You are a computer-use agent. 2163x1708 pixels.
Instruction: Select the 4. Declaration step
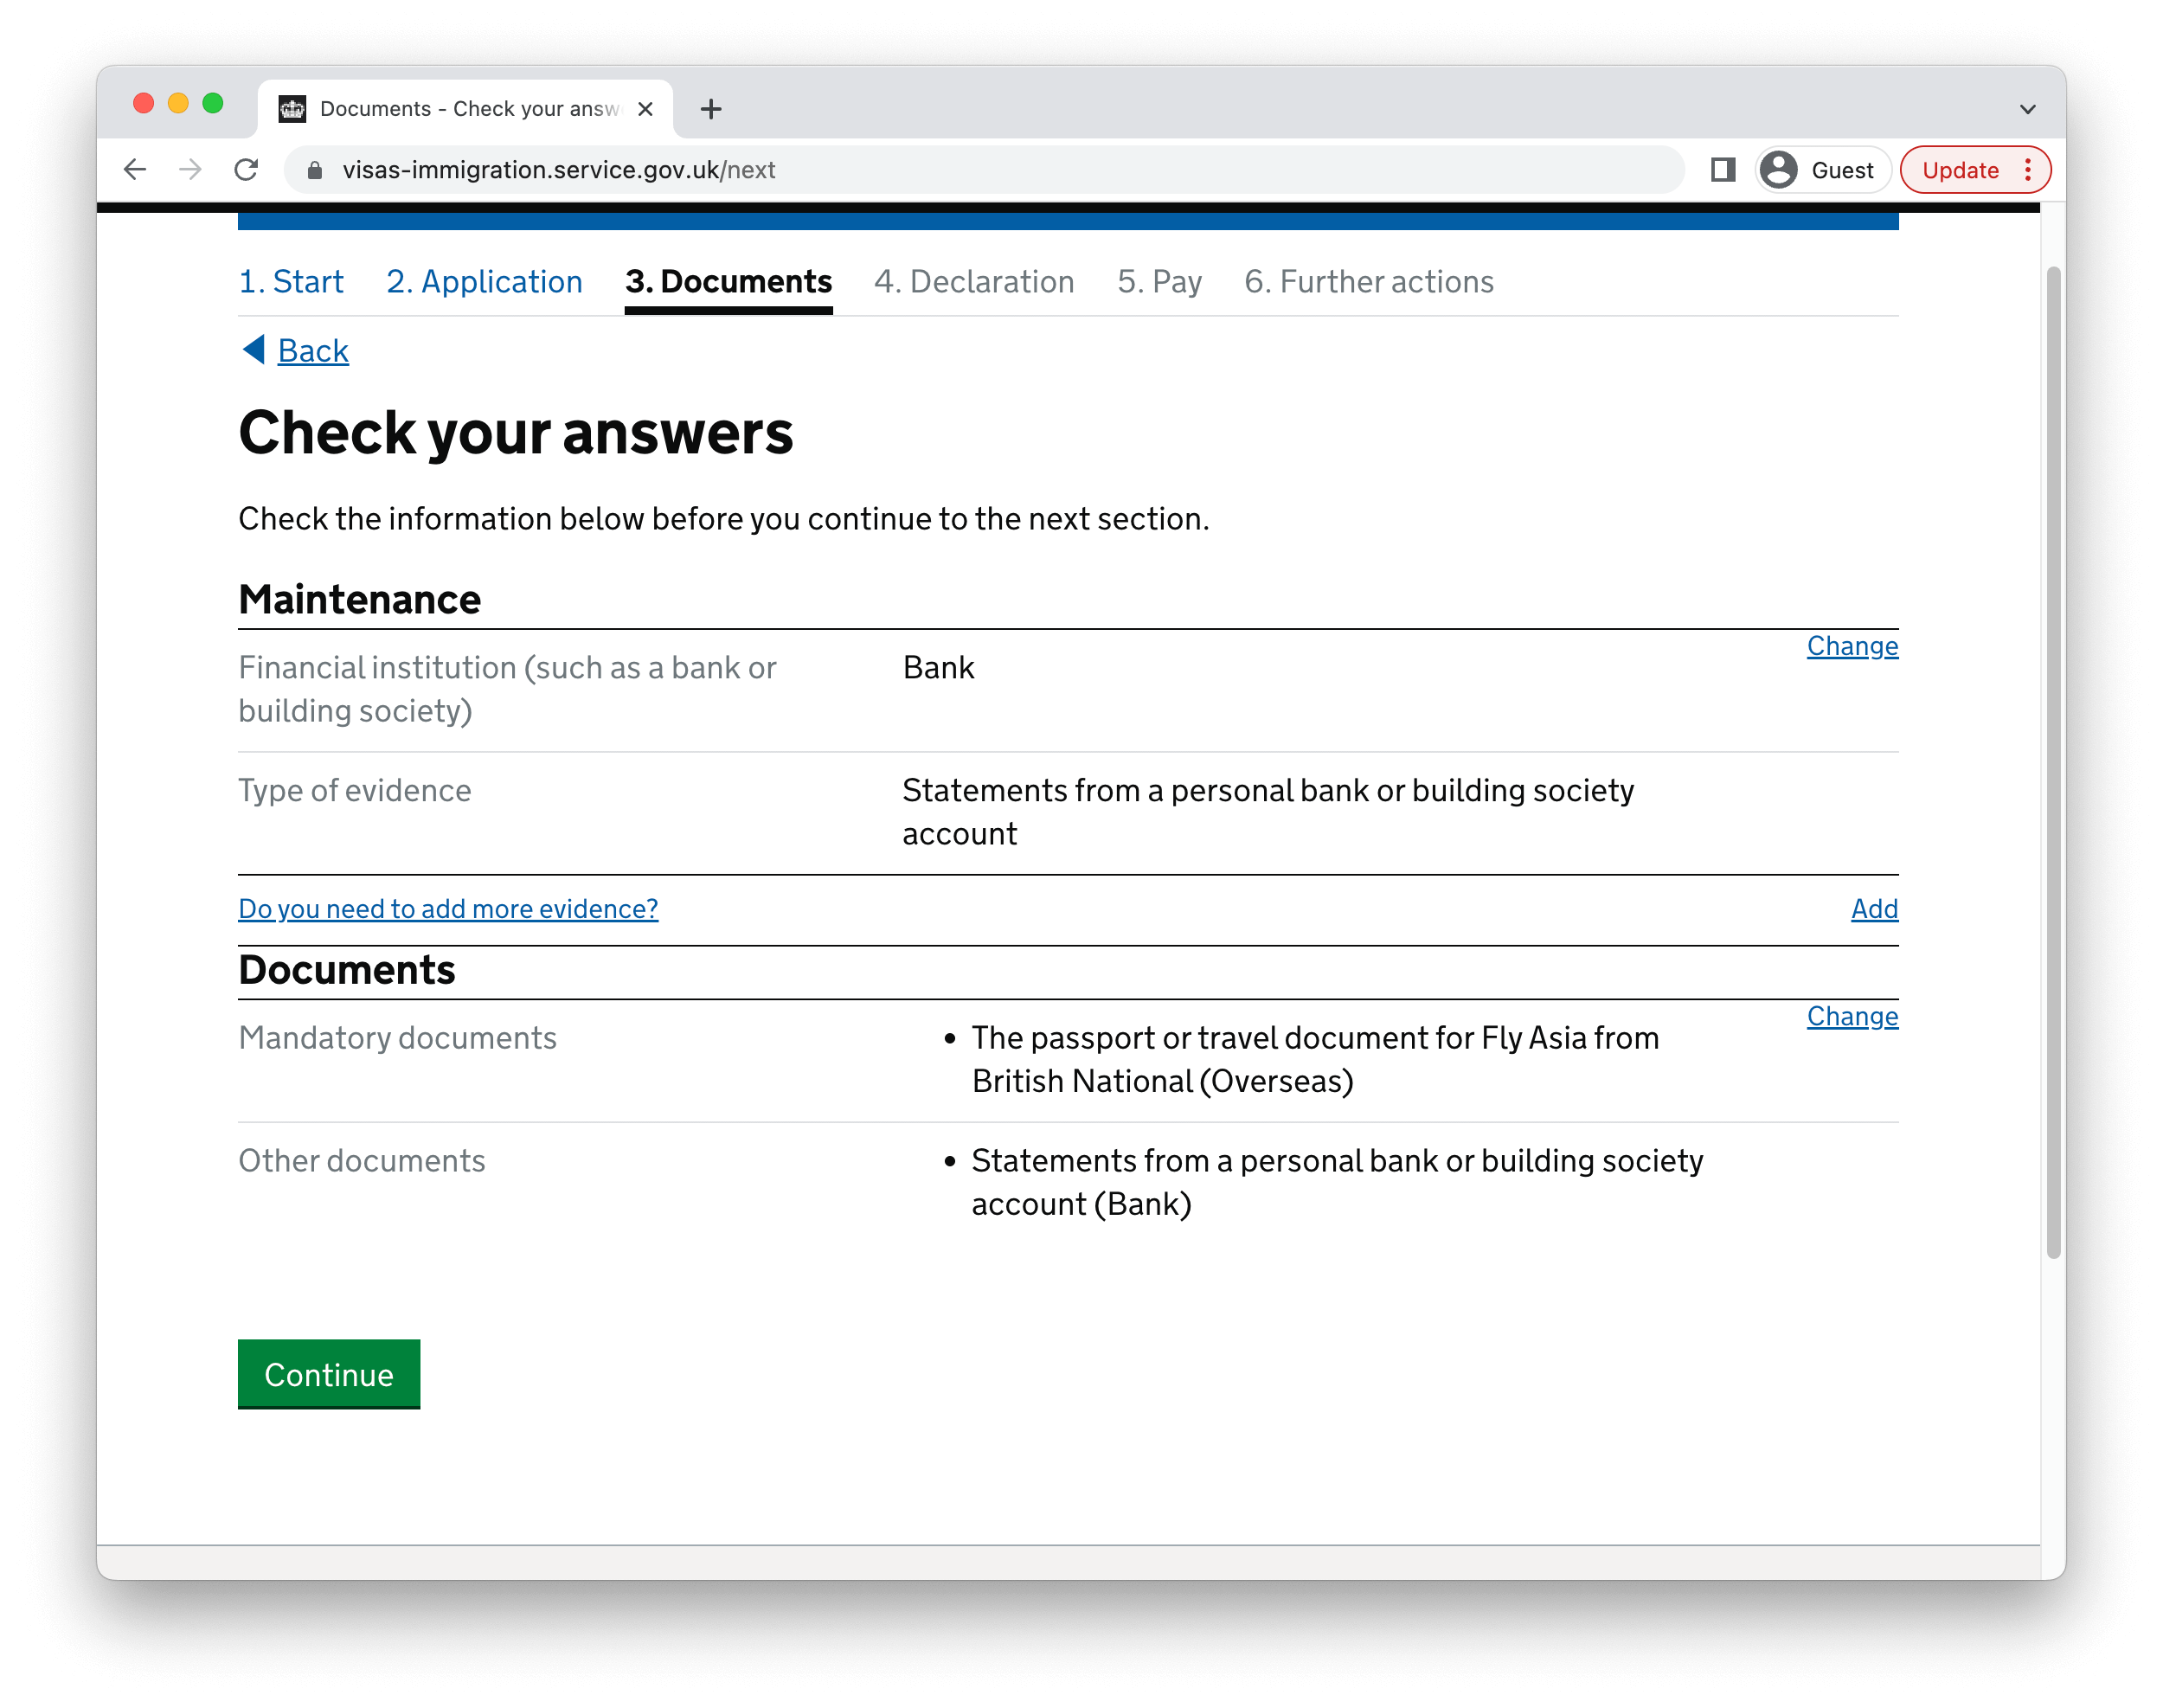click(975, 282)
